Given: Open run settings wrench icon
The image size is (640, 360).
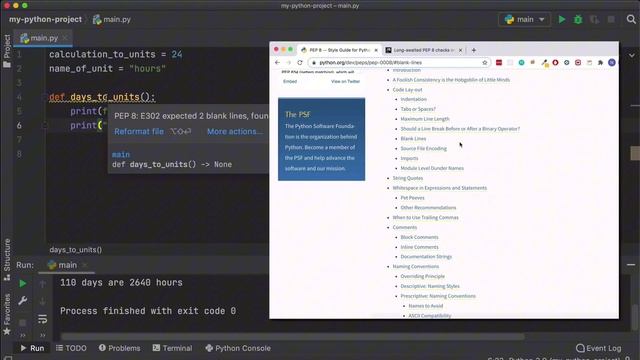Looking at the screenshot, I should [x=22, y=301].
